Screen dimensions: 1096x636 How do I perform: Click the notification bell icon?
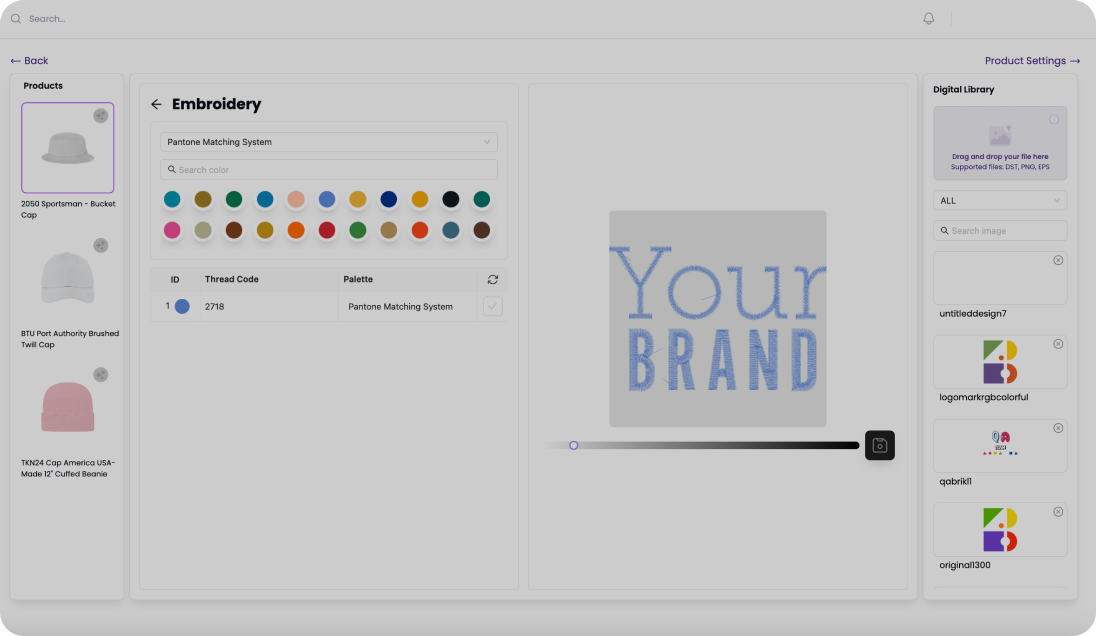click(928, 19)
